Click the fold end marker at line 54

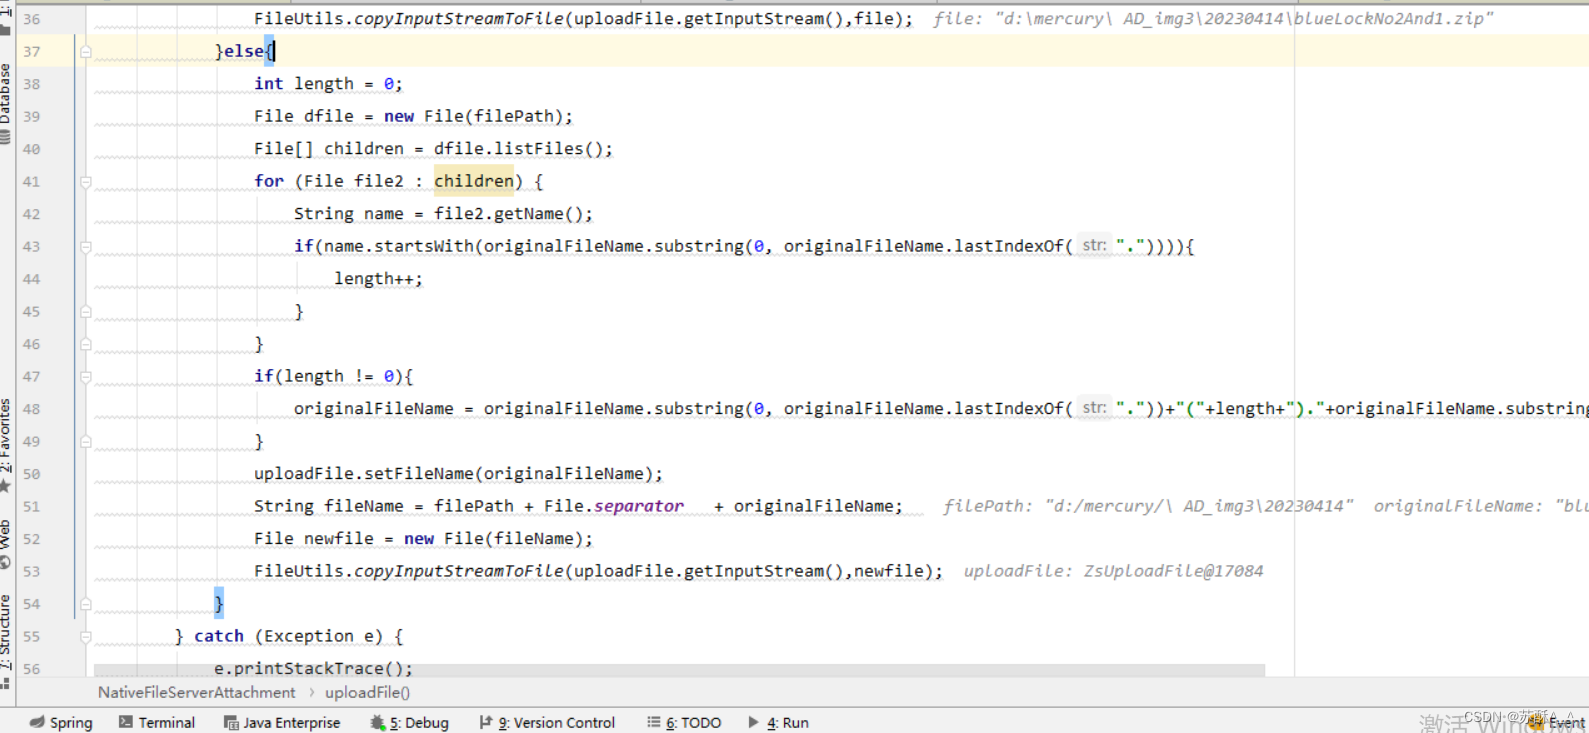coord(86,604)
